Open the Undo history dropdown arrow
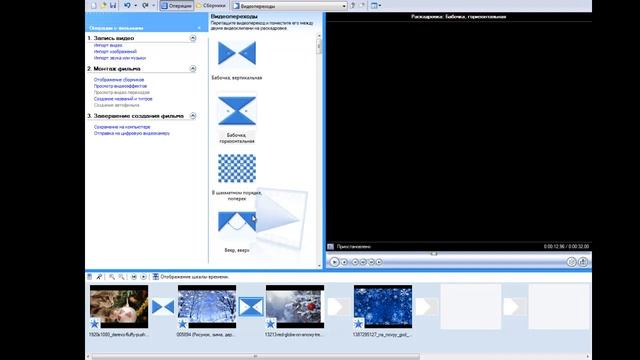 click(x=136, y=6)
